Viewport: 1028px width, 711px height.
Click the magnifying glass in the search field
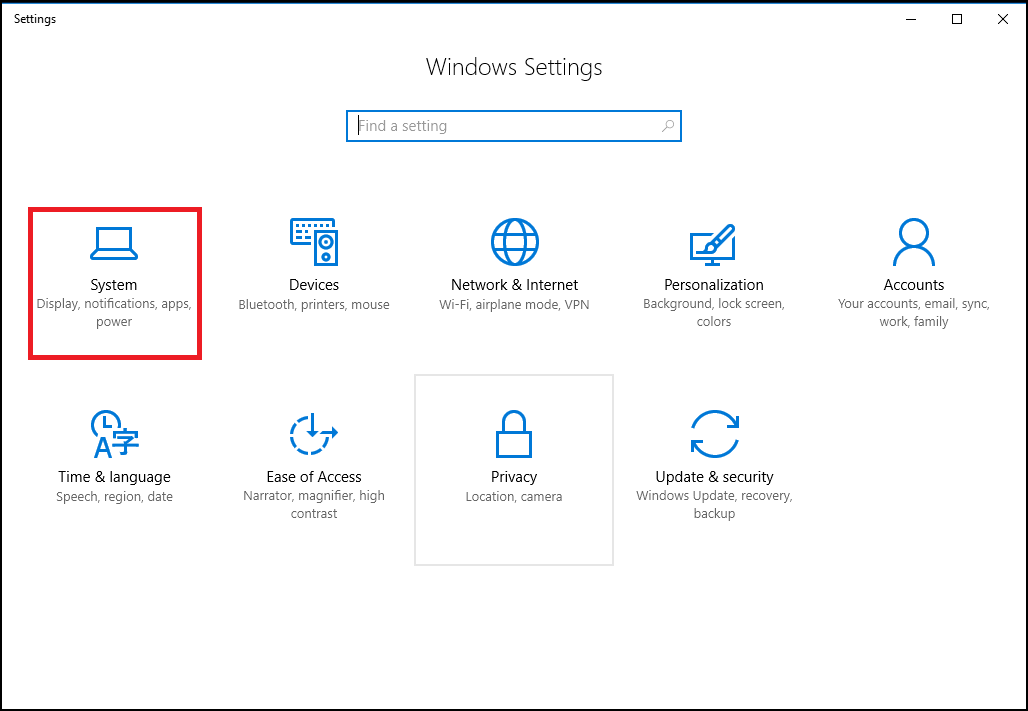[x=667, y=126]
